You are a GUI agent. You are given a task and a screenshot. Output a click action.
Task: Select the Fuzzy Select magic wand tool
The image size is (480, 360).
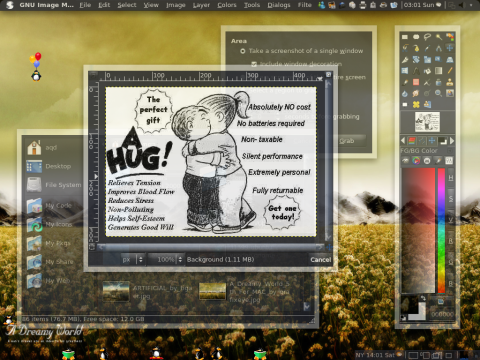[439, 37]
